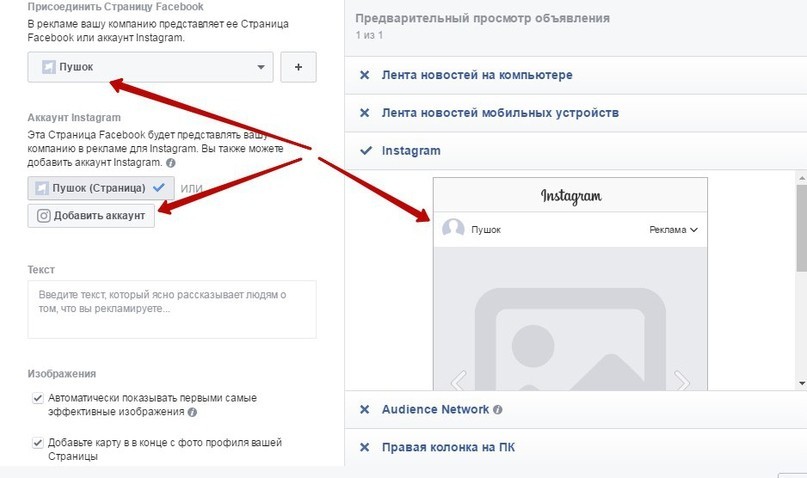Click the Пушок page icon in dropdown
Screen dimensions: 807x478
(x=48, y=67)
